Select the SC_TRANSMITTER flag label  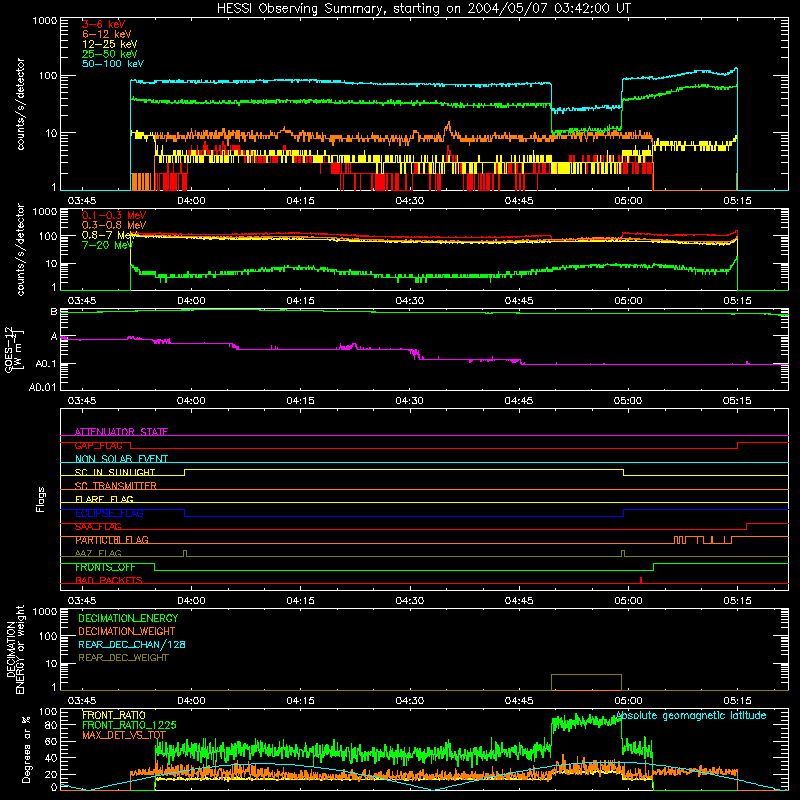[x=115, y=485]
